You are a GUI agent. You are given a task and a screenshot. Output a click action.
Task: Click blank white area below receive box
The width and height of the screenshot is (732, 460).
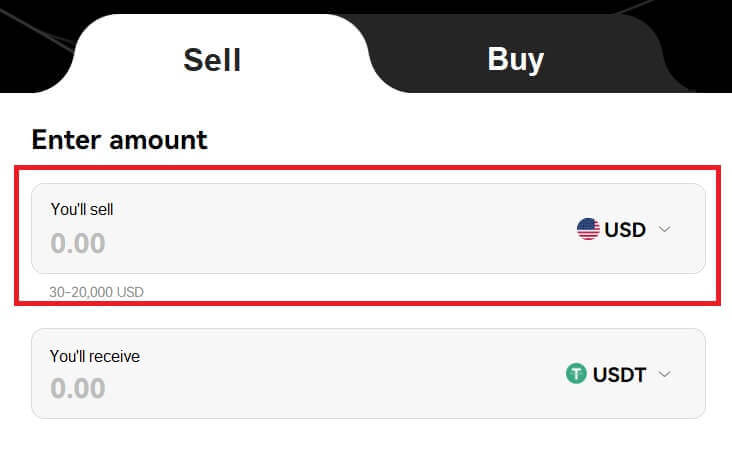[x=366, y=440]
